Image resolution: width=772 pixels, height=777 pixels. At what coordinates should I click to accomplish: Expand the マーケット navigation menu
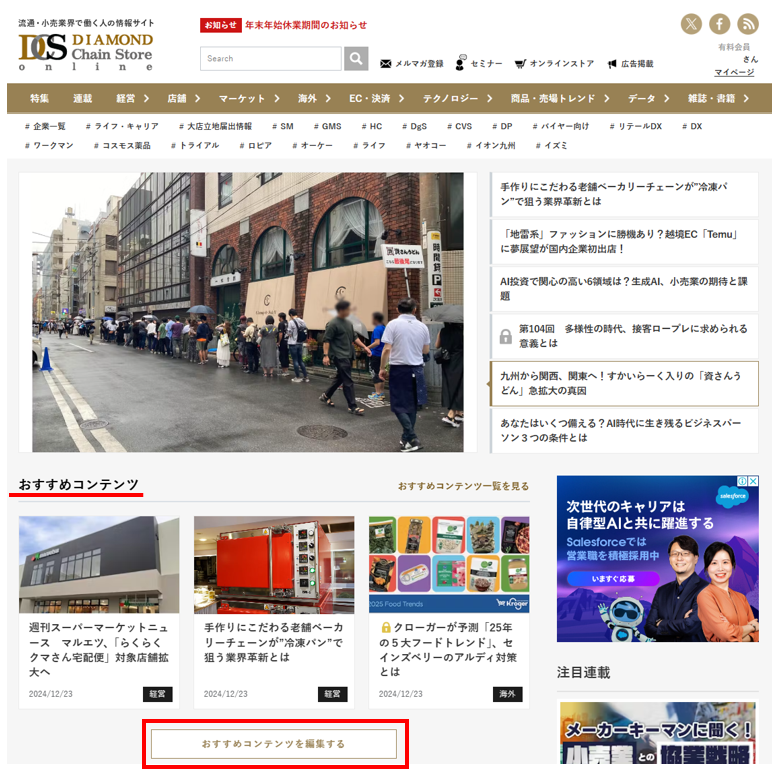click(248, 98)
